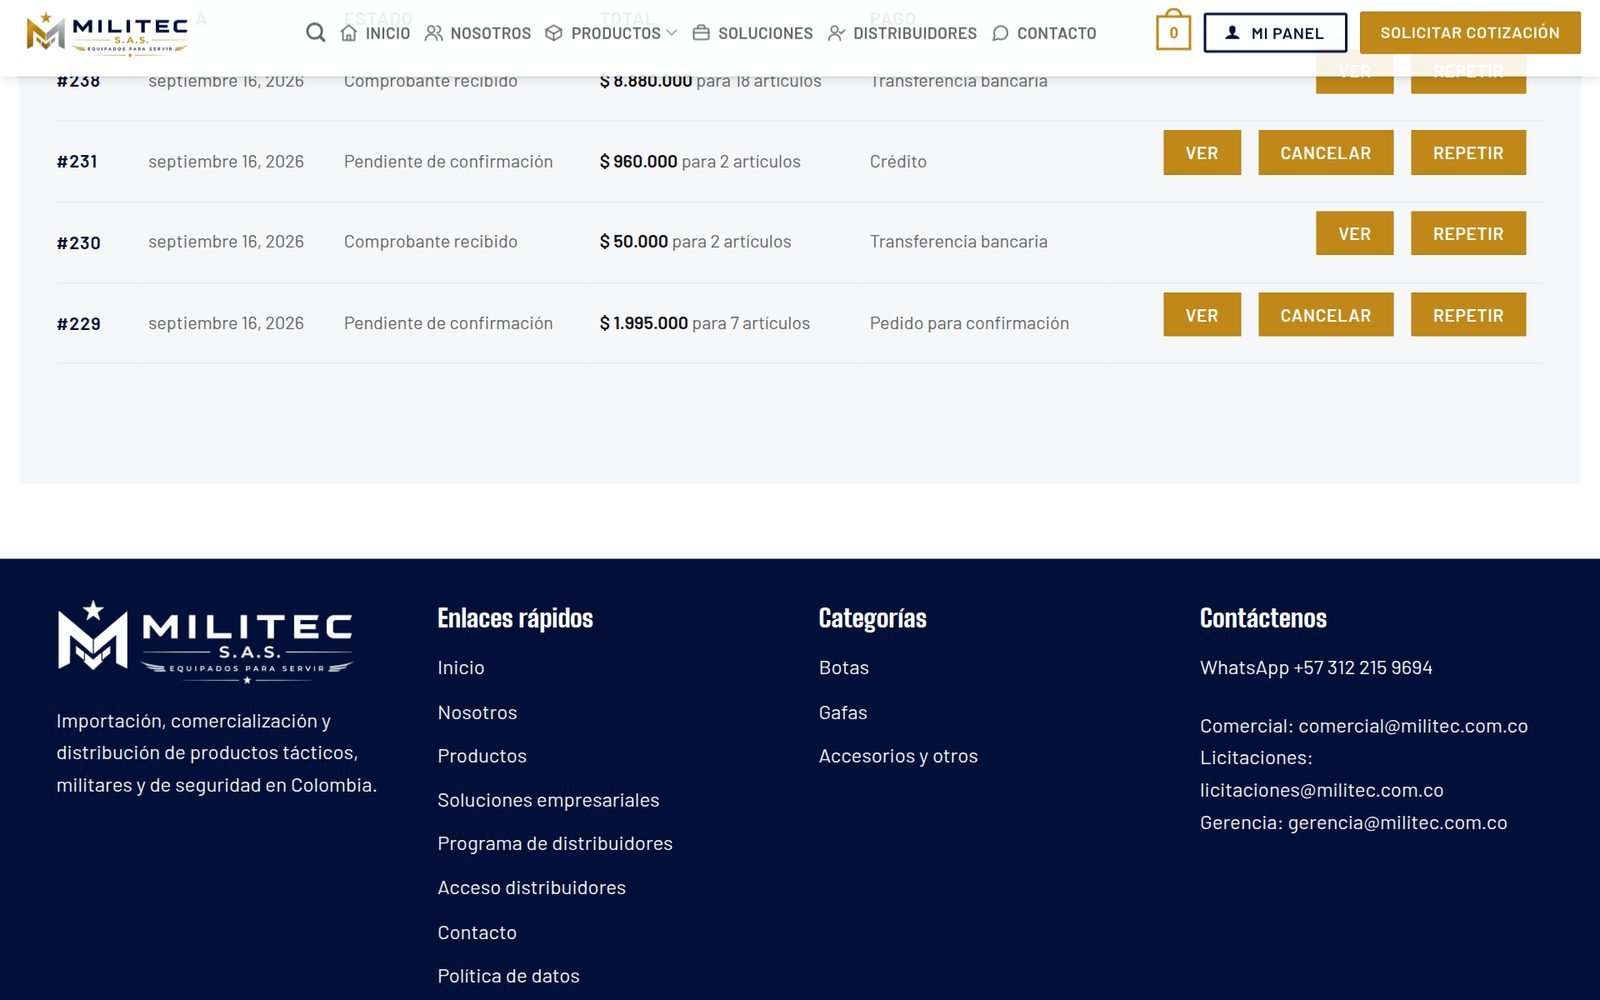Repeat order #231
The height and width of the screenshot is (1000, 1600).
click(x=1468, y=153)
